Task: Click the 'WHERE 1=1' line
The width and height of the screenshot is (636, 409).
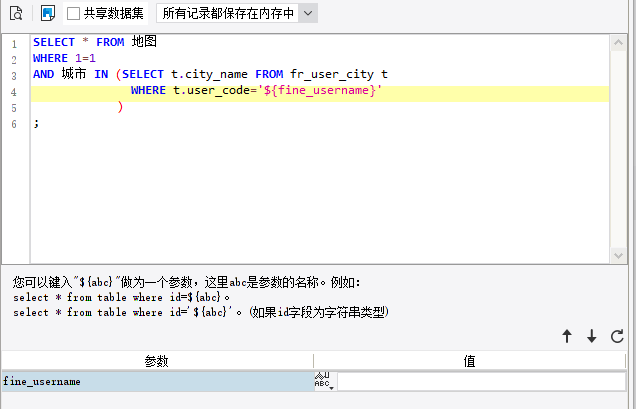Action: pyautogui.click(x=64, y=58)
